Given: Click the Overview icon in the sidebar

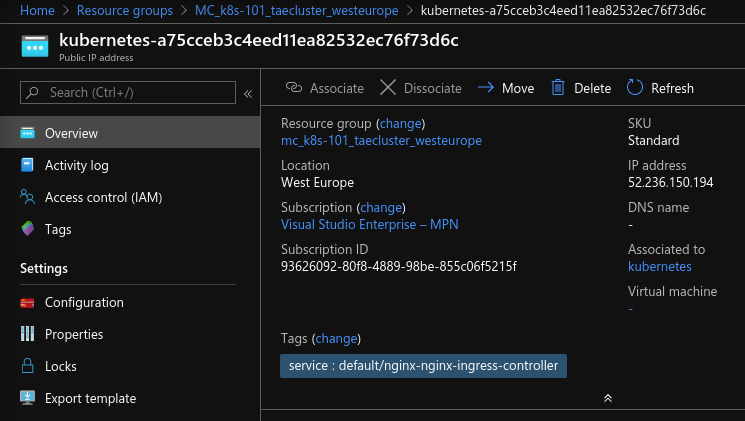Looking at the screenshot, I should click(28, 133).
